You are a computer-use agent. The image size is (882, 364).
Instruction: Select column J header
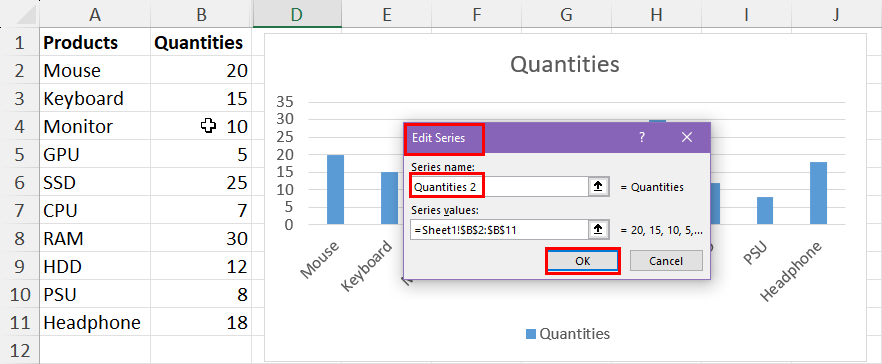pyautogui.click(x=836, y=15)
